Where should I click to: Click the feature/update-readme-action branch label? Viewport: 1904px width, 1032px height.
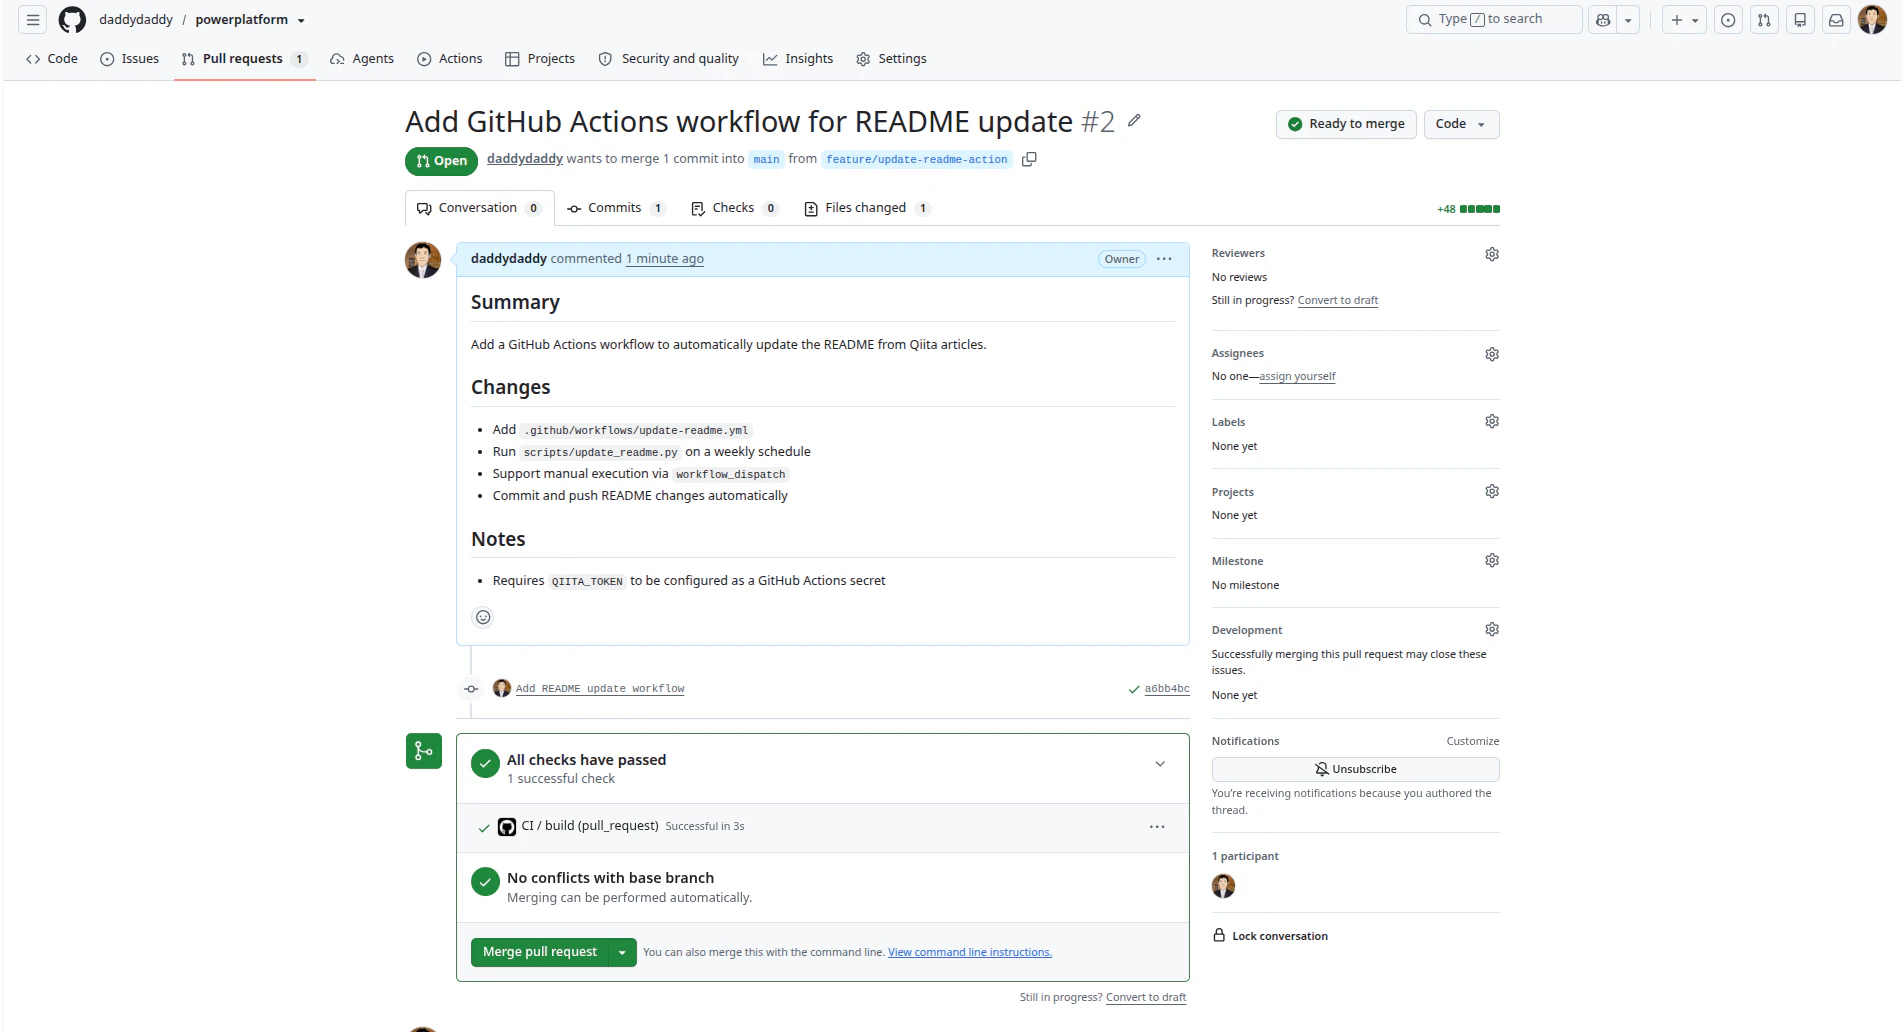917,160
